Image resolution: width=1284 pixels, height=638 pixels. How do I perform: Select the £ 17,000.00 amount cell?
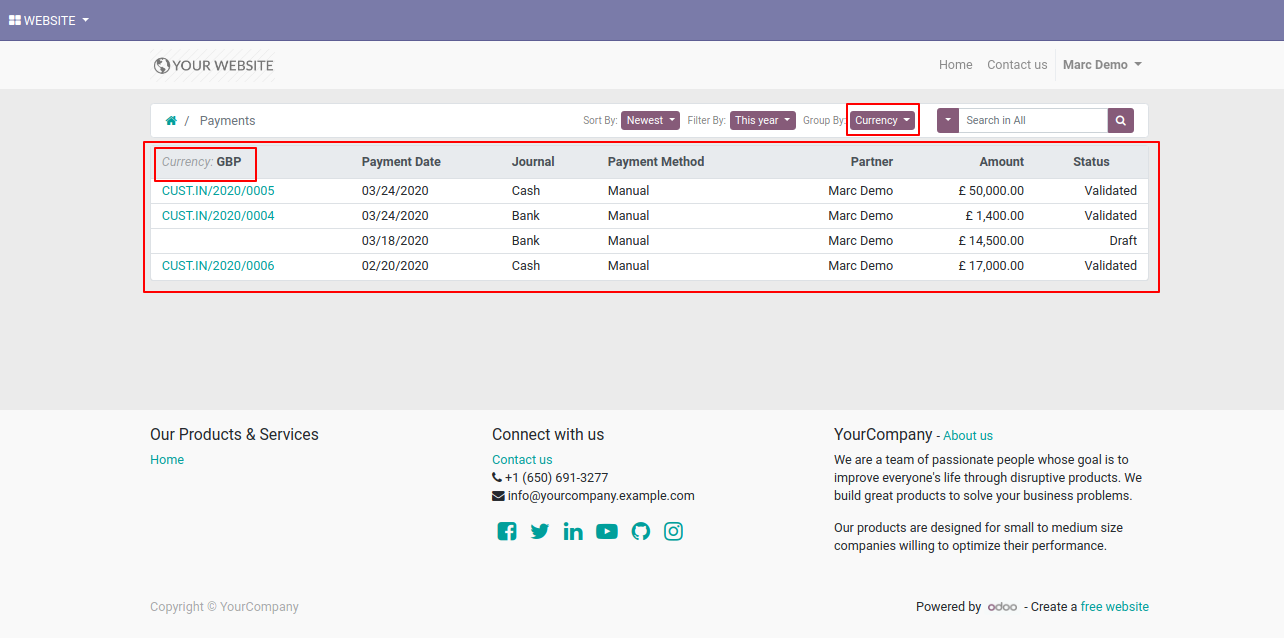pos(991,266)
